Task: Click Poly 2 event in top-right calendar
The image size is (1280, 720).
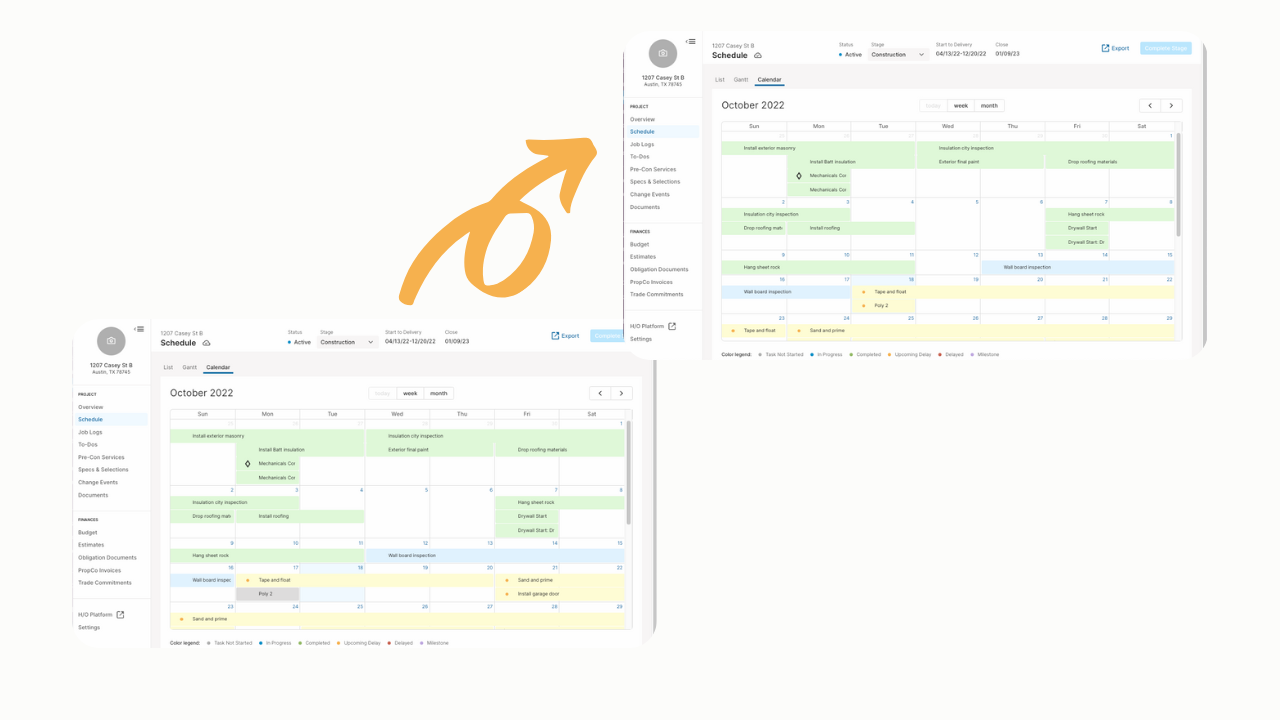Action: click(x=883, y=305)
